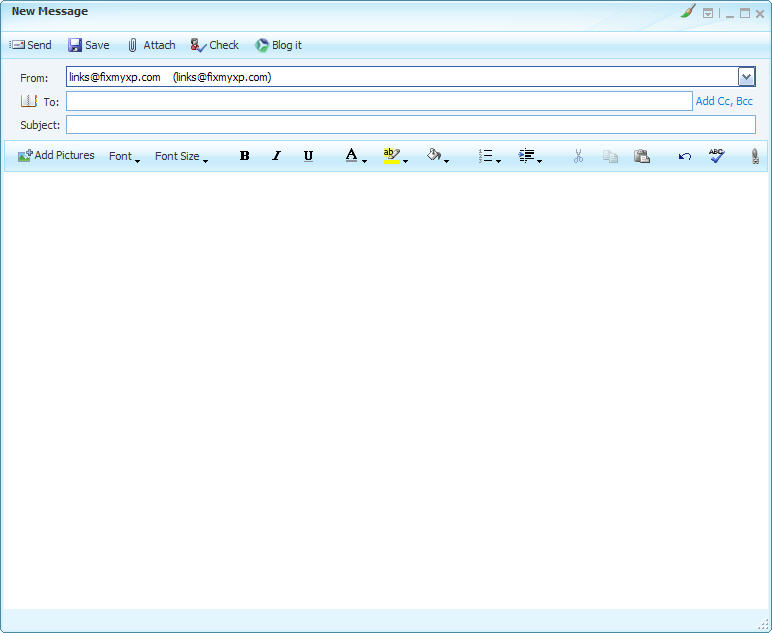This screenshot has height=633, width=772.
Task: Undo last action with the arrow icon
Action: click(x=684, y=157)
